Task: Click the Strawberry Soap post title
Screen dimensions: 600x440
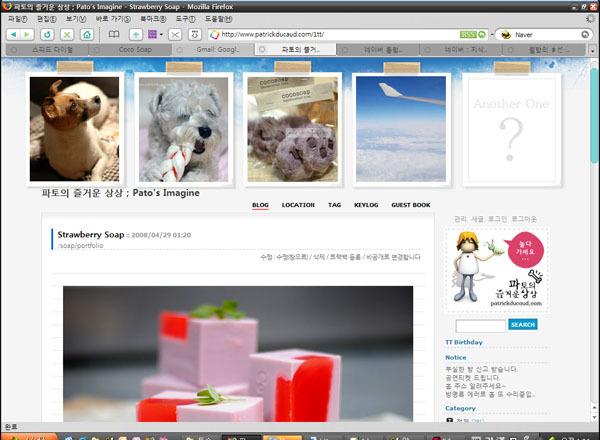Action: [x=91, y=235]
